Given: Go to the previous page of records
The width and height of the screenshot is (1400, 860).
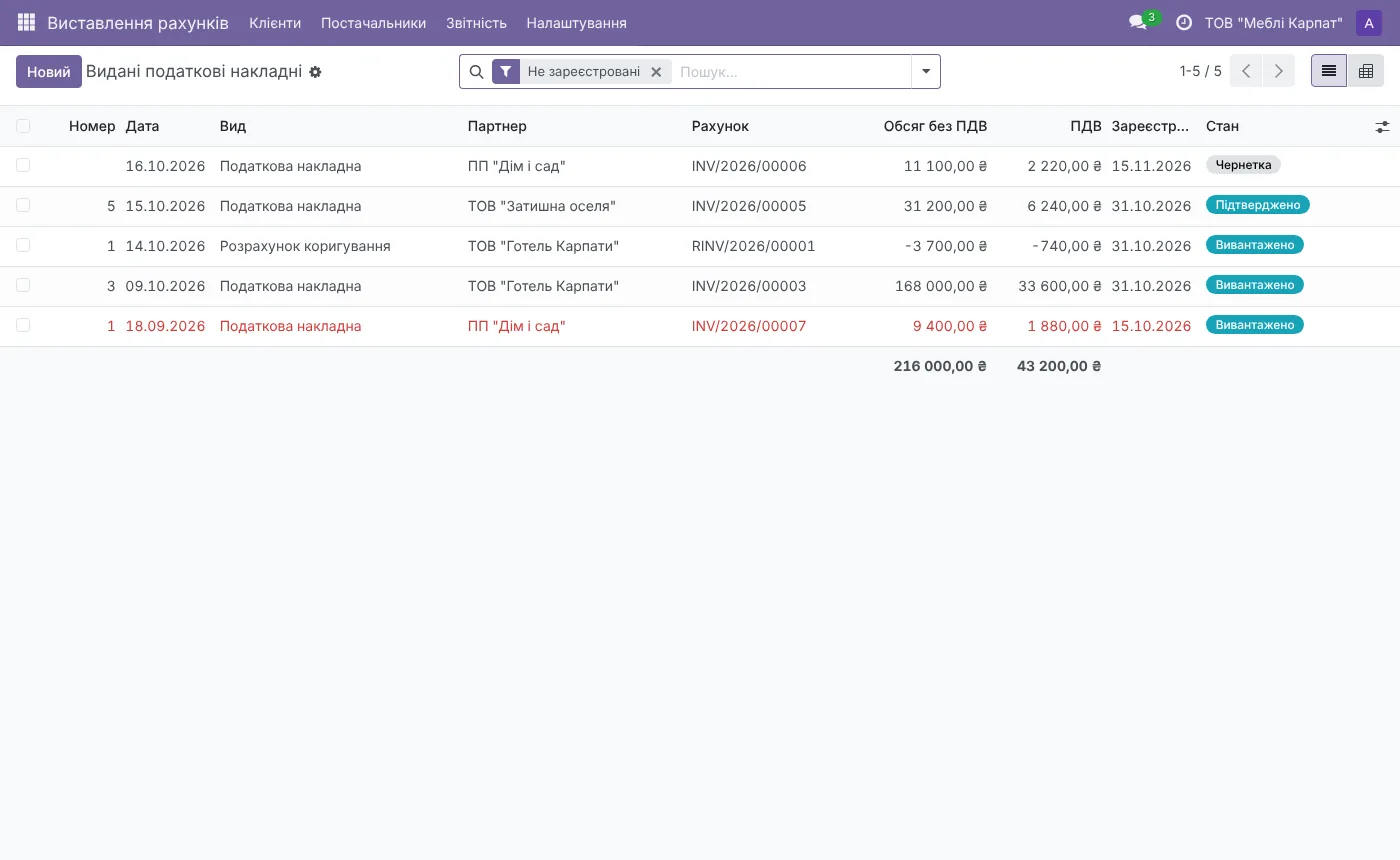Looking at the screenshot, I should tap(1246, 71).
